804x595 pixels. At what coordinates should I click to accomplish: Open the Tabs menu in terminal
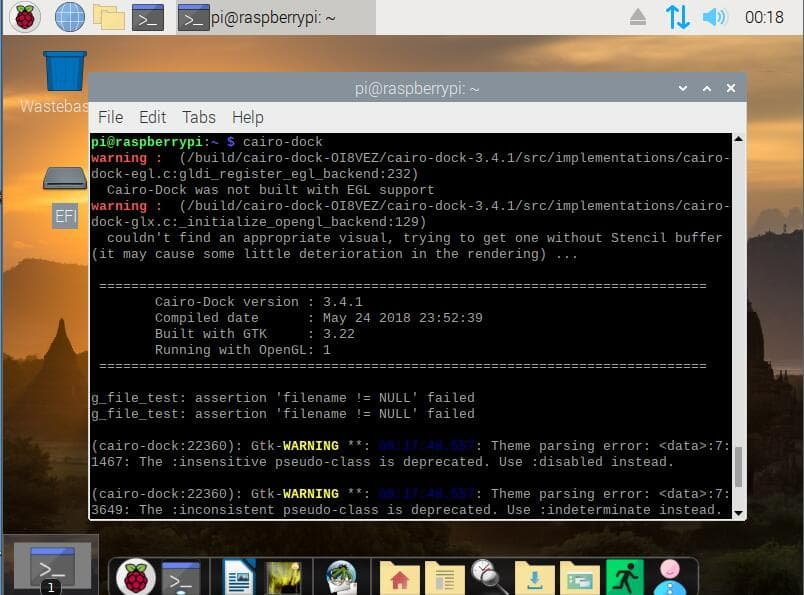199,117
